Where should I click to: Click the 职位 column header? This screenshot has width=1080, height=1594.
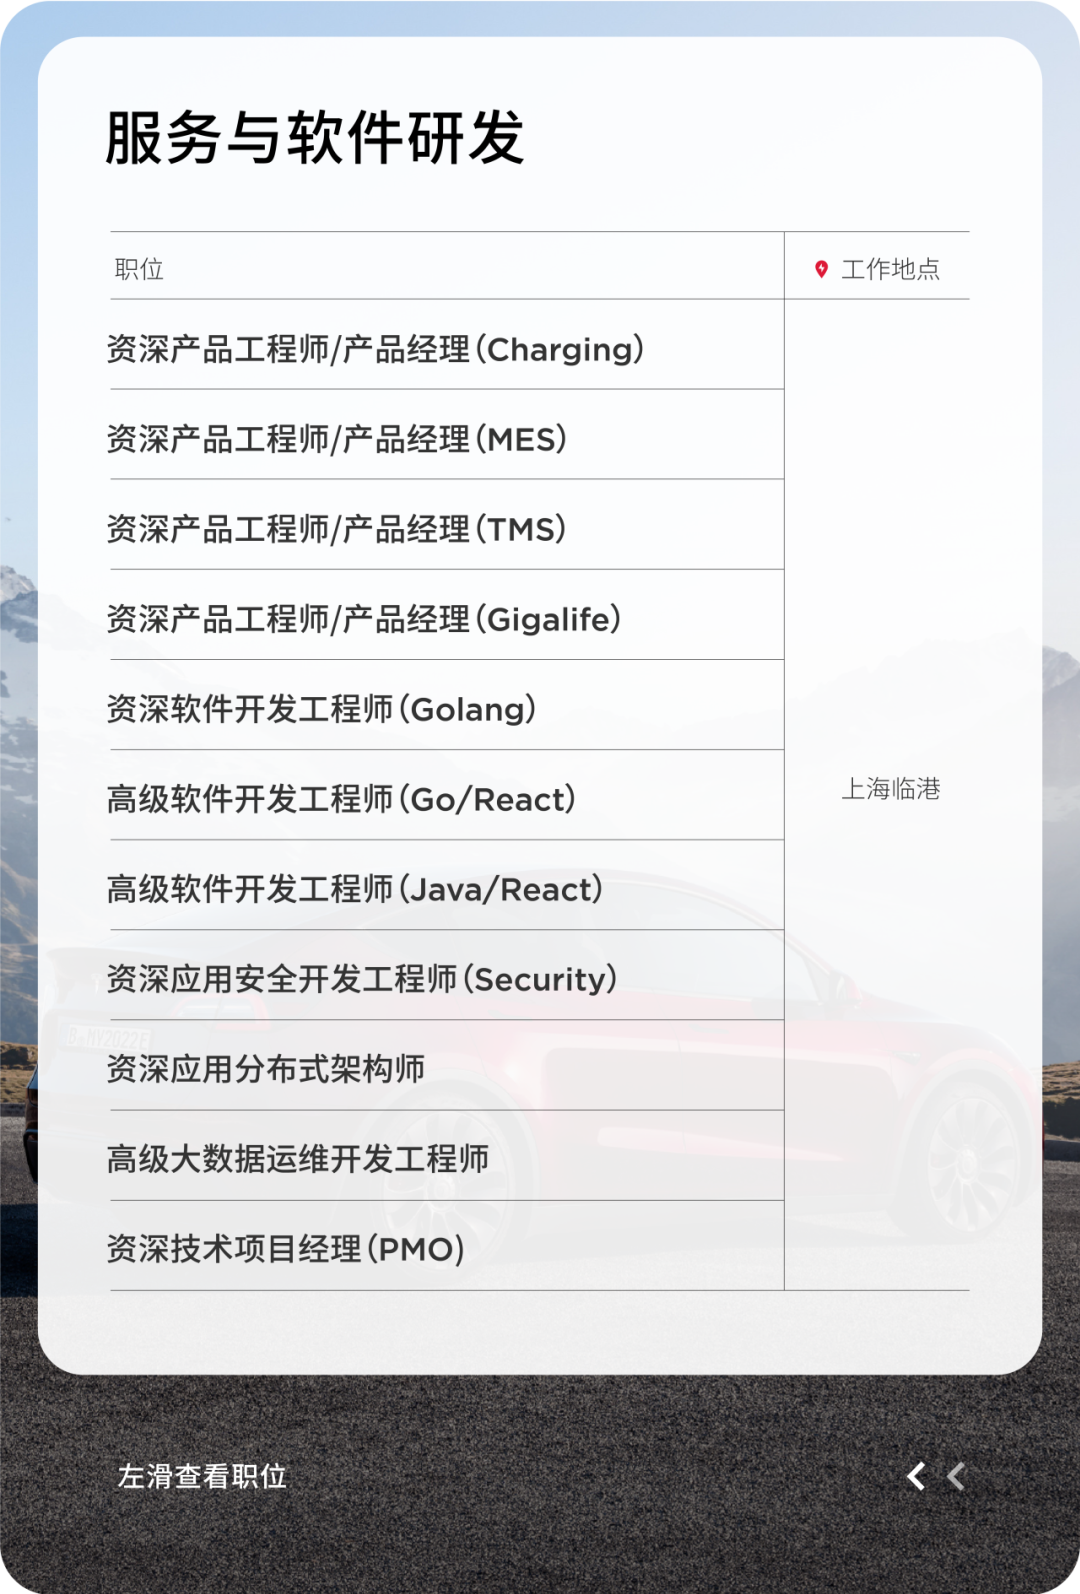(139, 269)
